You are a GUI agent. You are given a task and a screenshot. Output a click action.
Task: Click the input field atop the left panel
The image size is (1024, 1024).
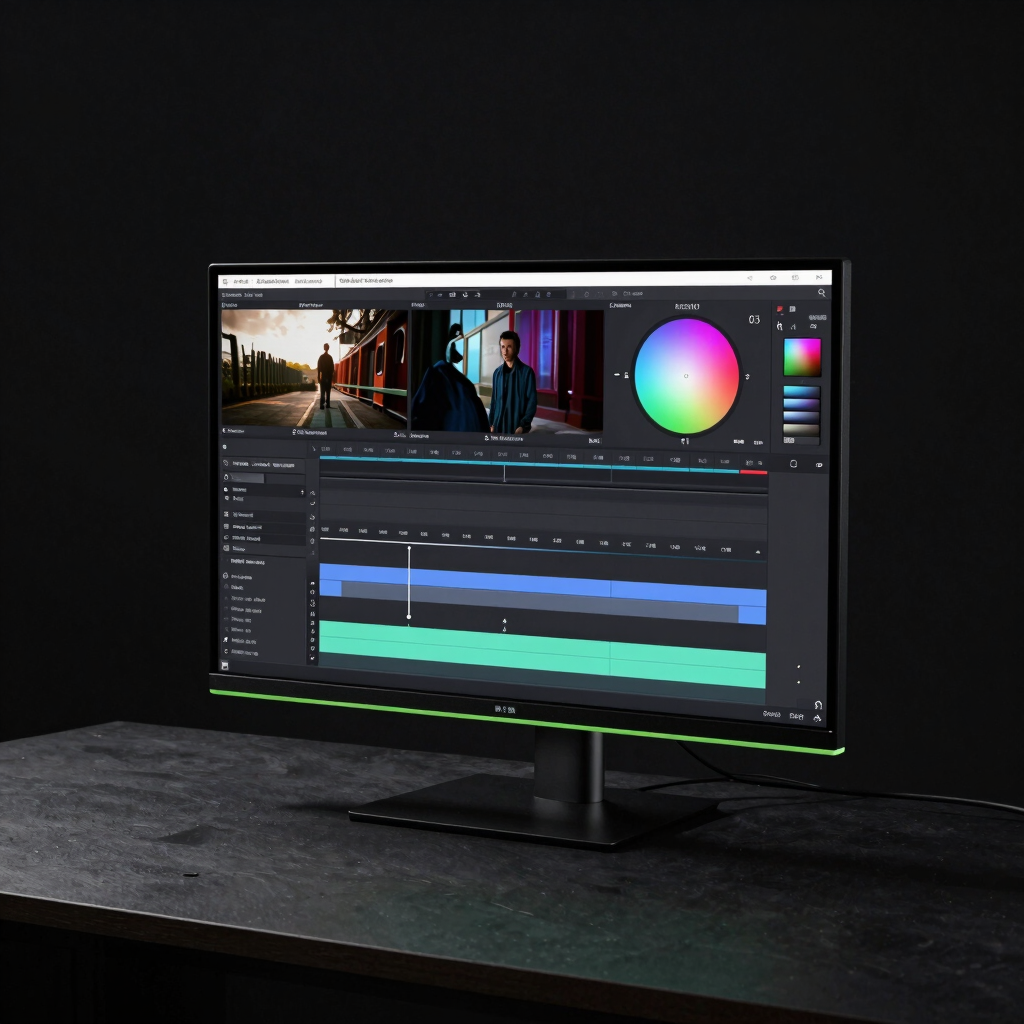[248, 477]
